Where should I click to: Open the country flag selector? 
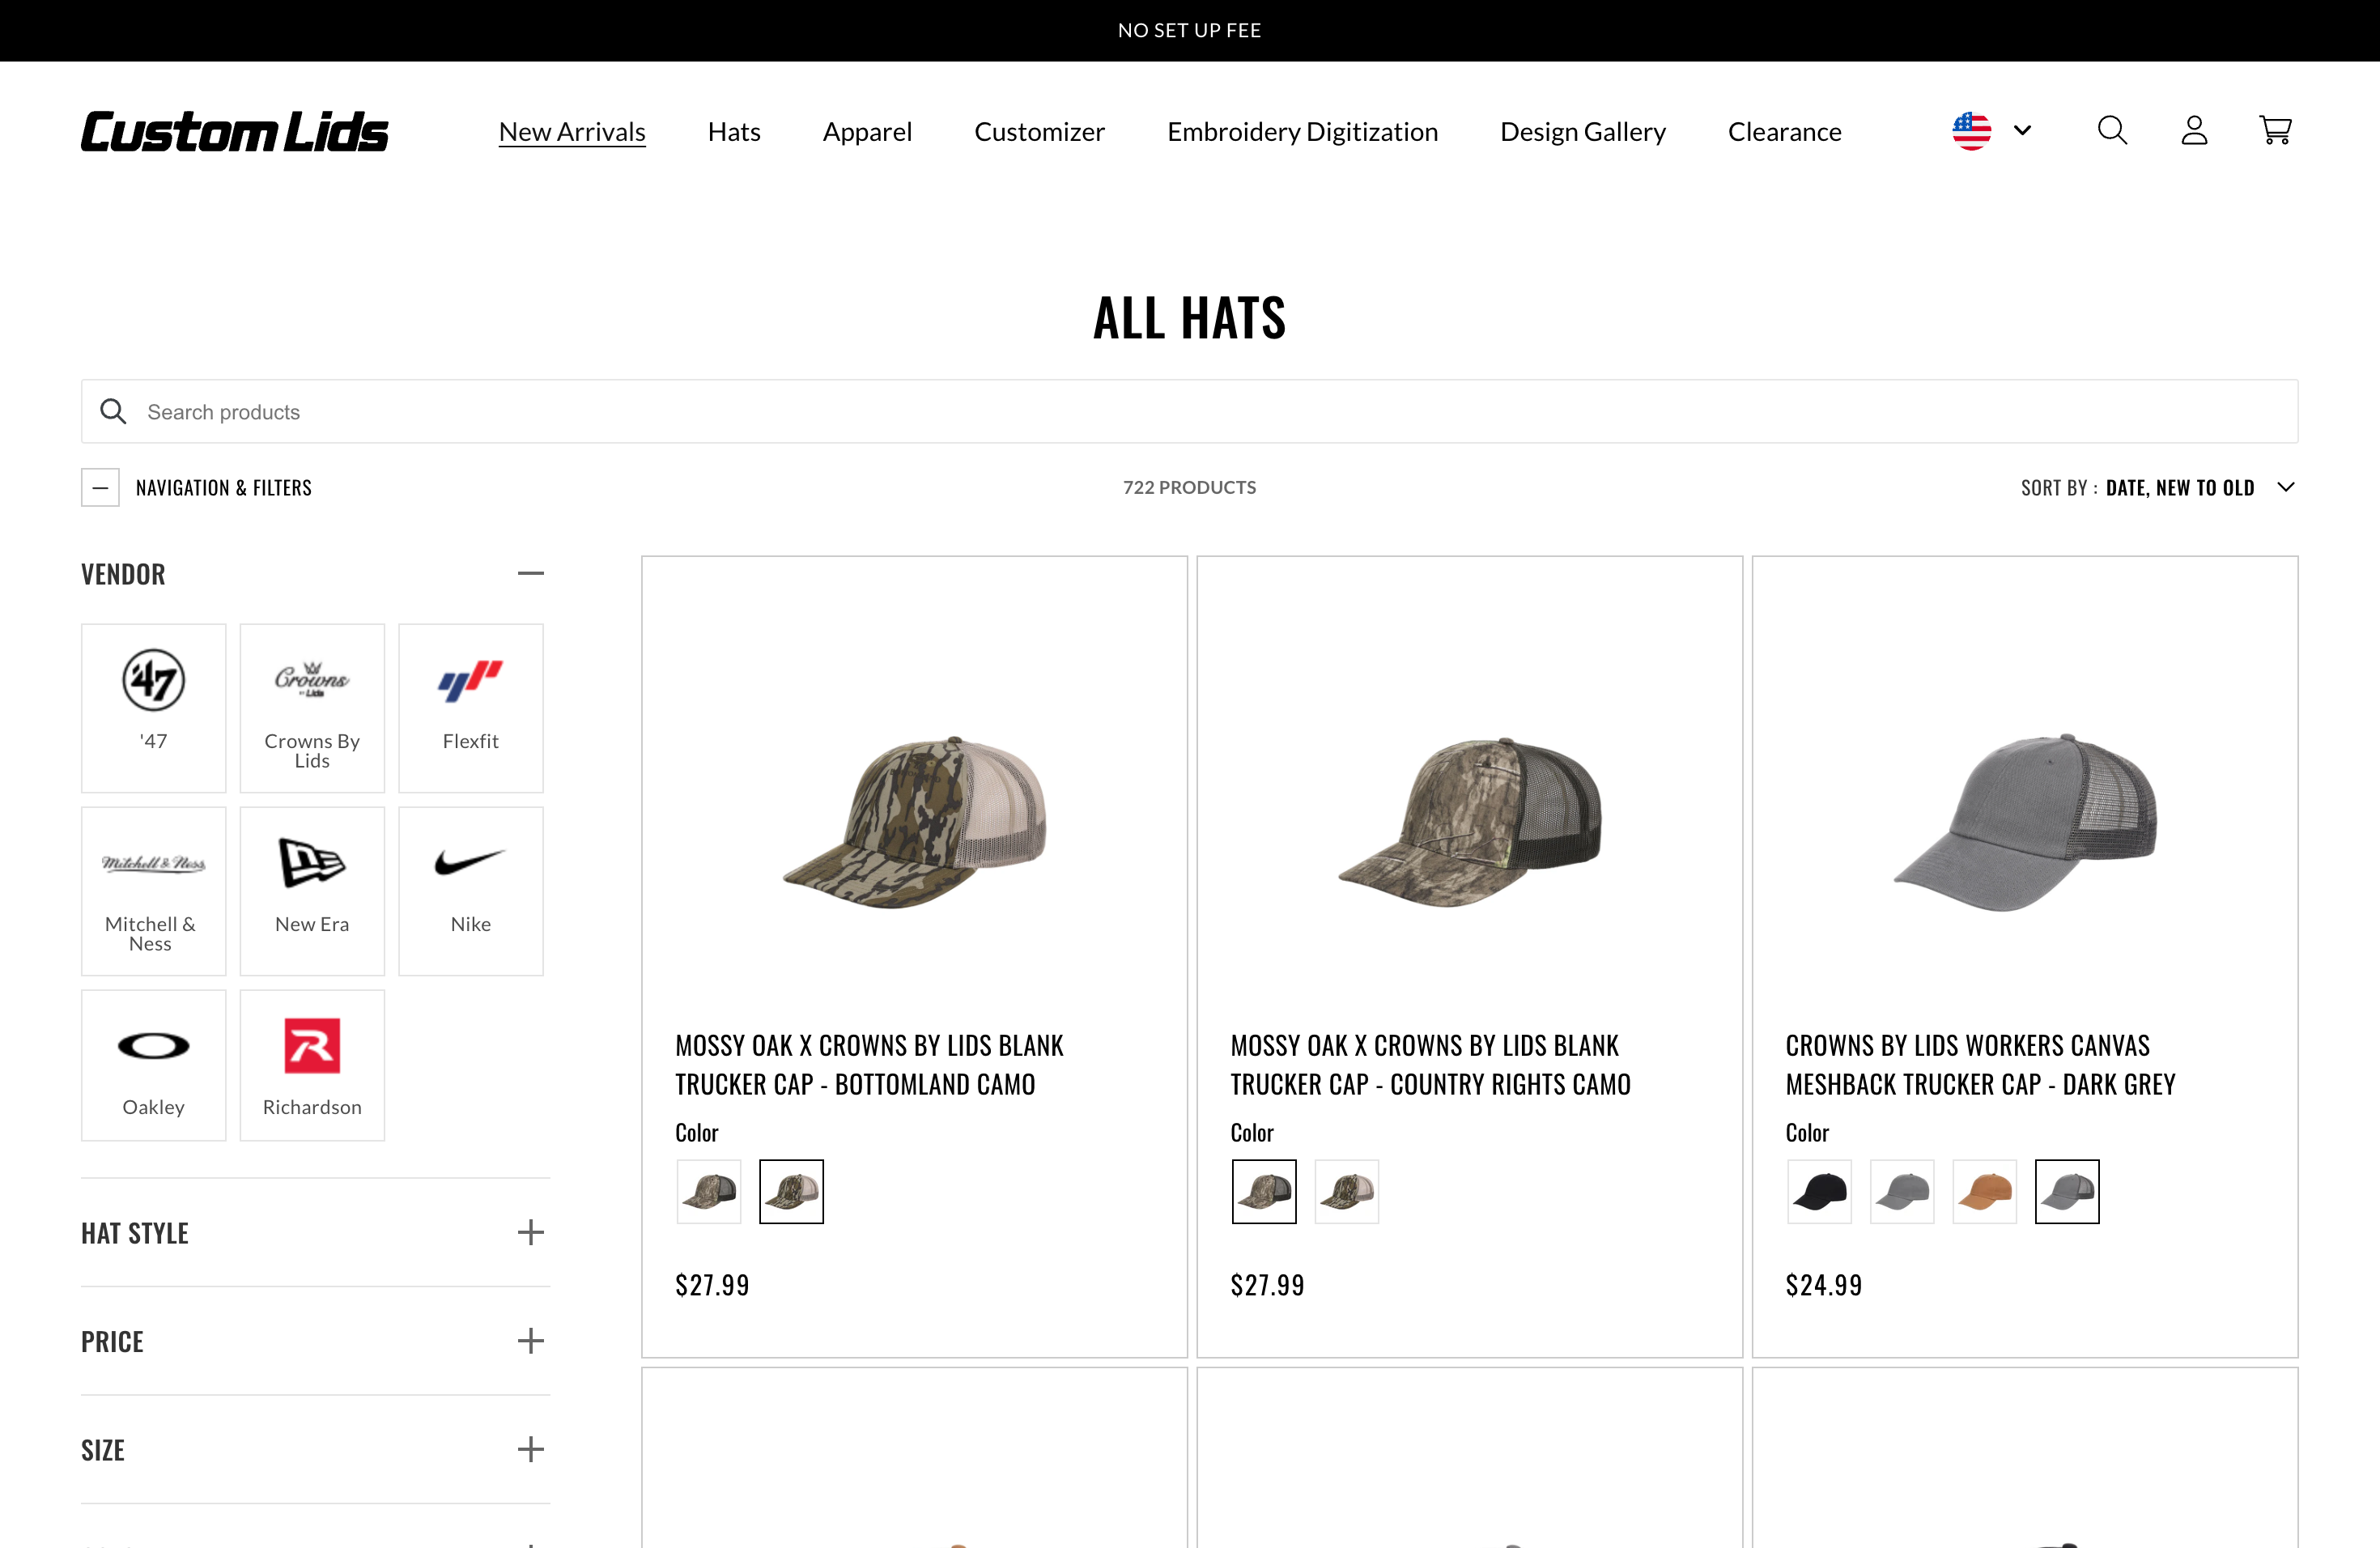[1990, 130]
